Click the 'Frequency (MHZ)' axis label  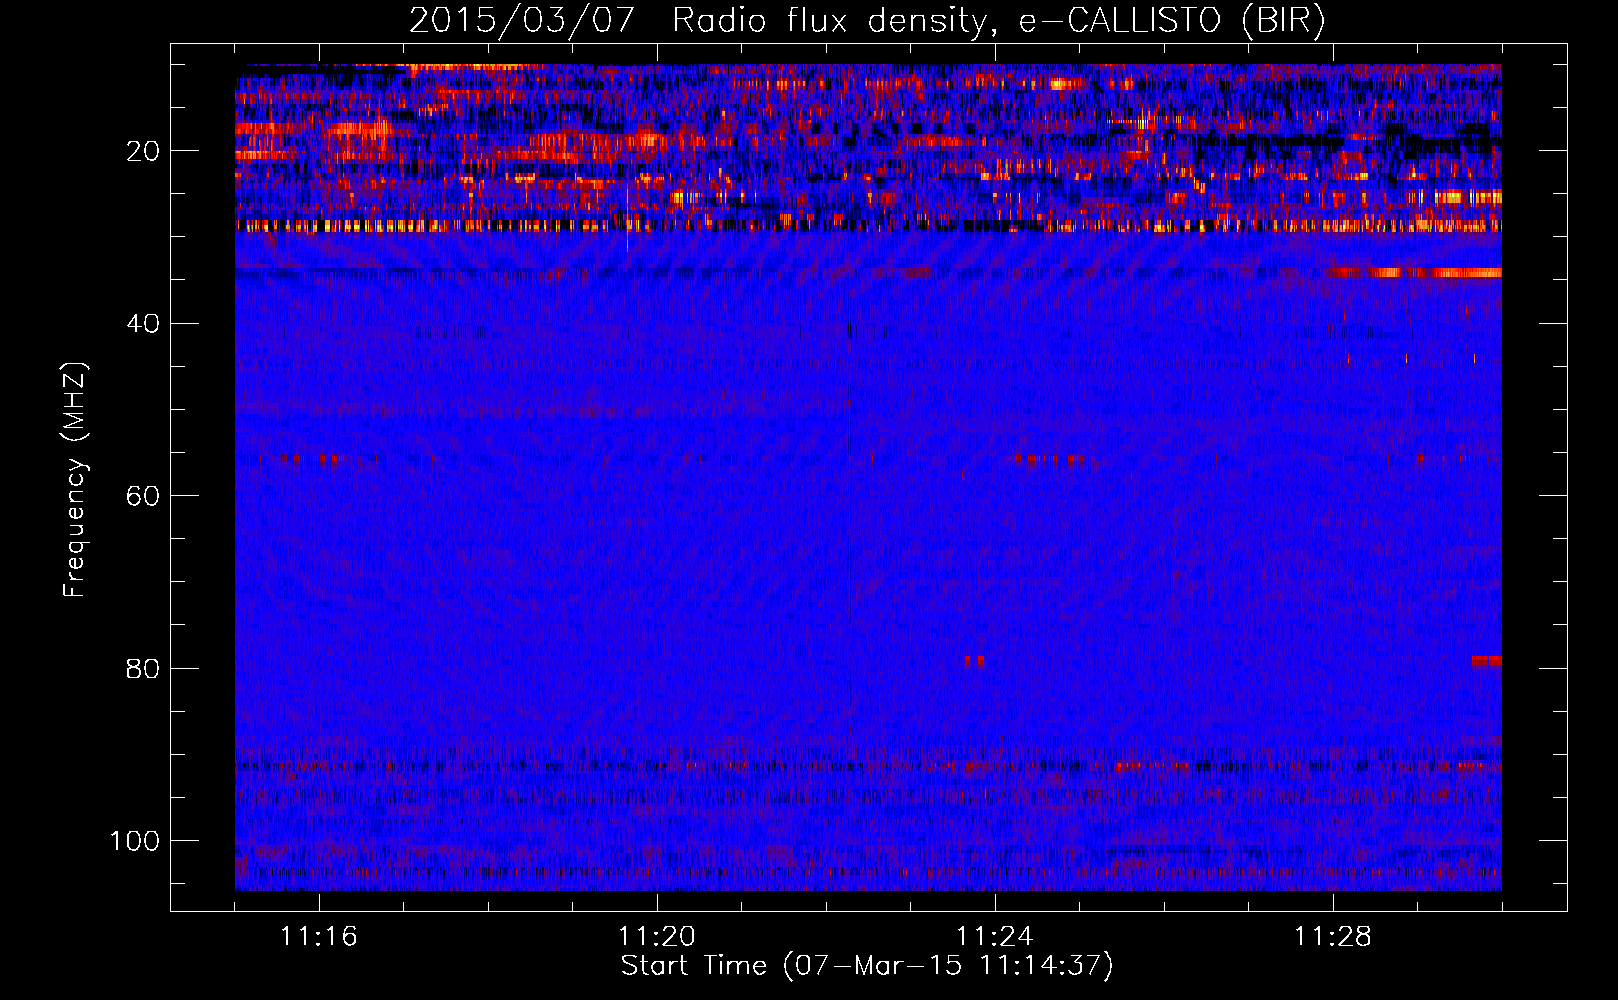pos(75,480)
